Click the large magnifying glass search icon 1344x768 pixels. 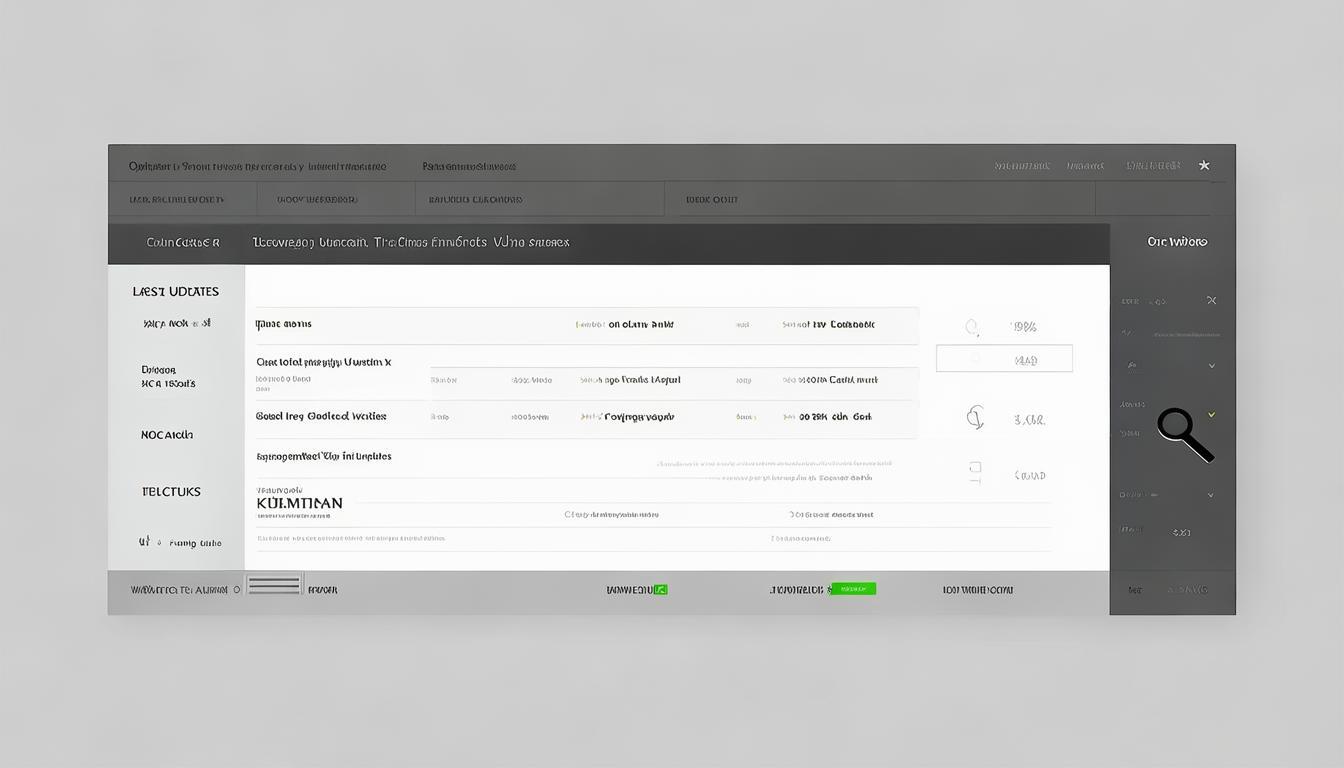click(x=1183, y=433)
